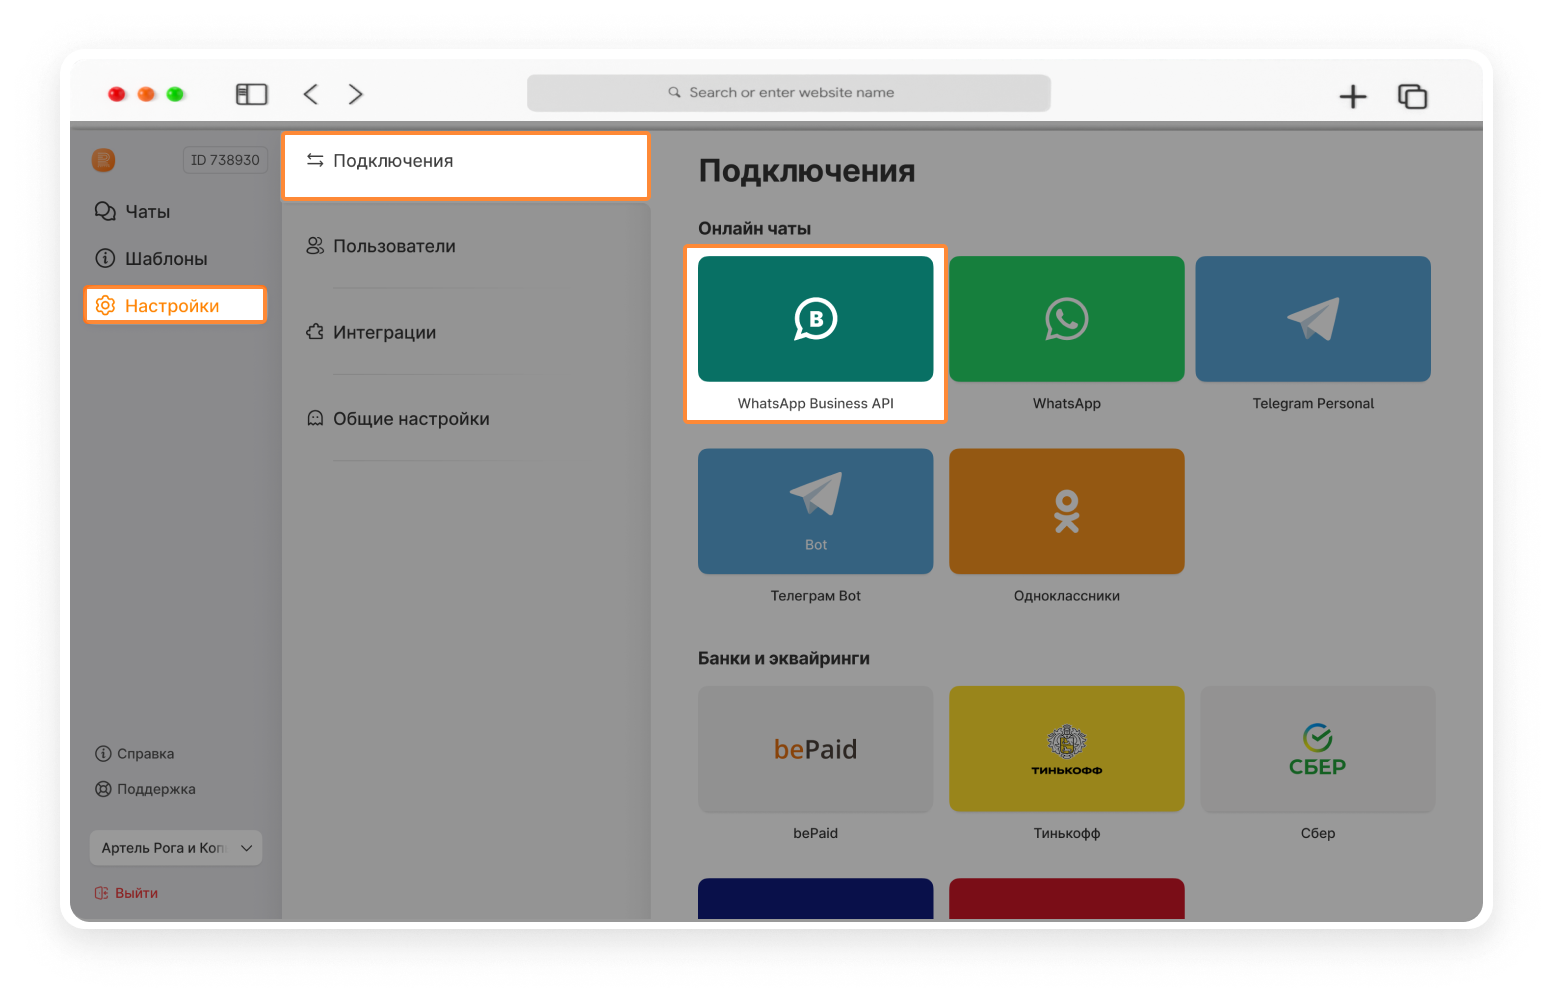Select the Подключения settings section

pyautogui.click(x=466, y=166)
